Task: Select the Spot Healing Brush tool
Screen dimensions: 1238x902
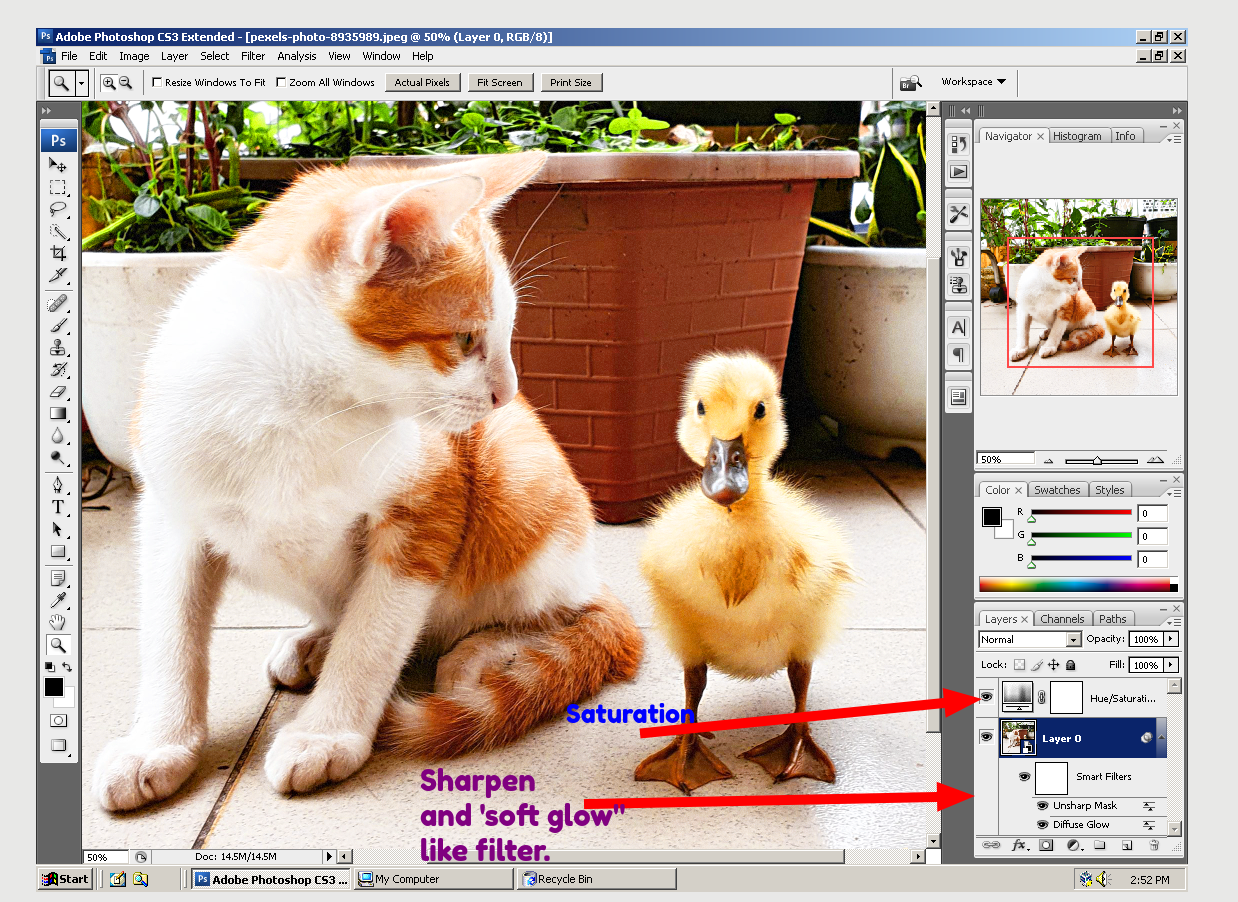Action: coord(58,303)
